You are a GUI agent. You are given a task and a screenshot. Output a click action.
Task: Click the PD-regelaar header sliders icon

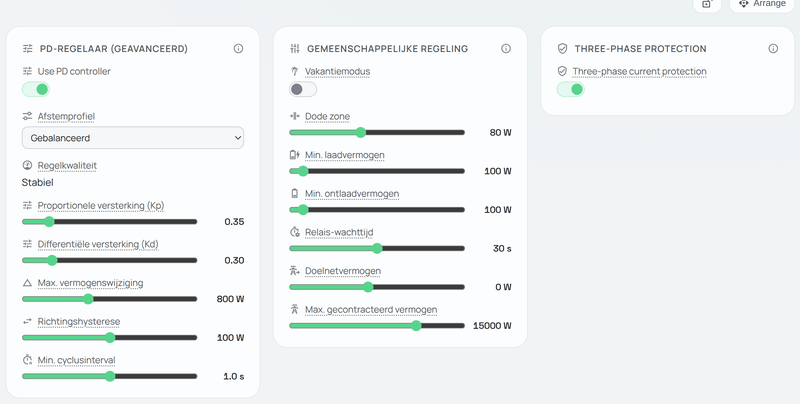click(x=28, y=49)
